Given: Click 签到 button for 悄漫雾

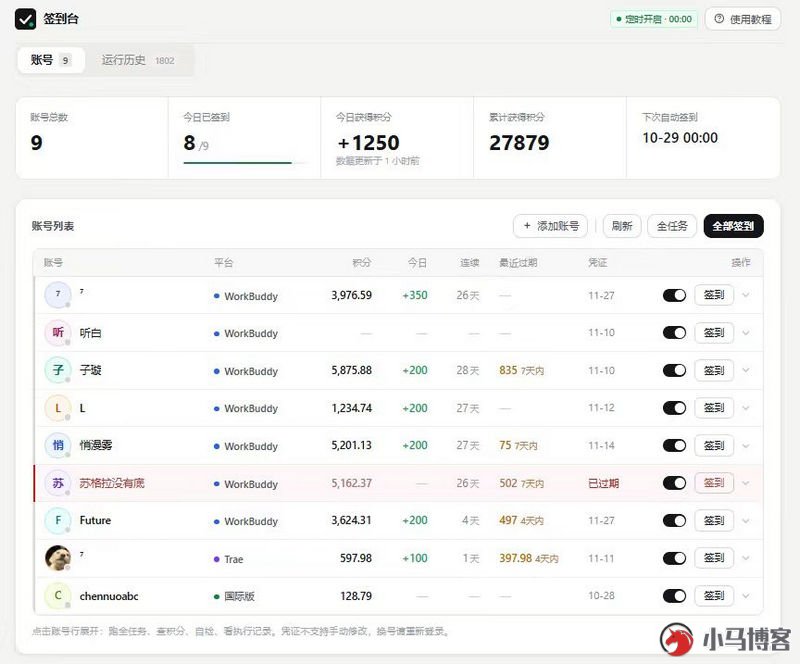Looking at the screenshot, I should [x=714, y=445].
